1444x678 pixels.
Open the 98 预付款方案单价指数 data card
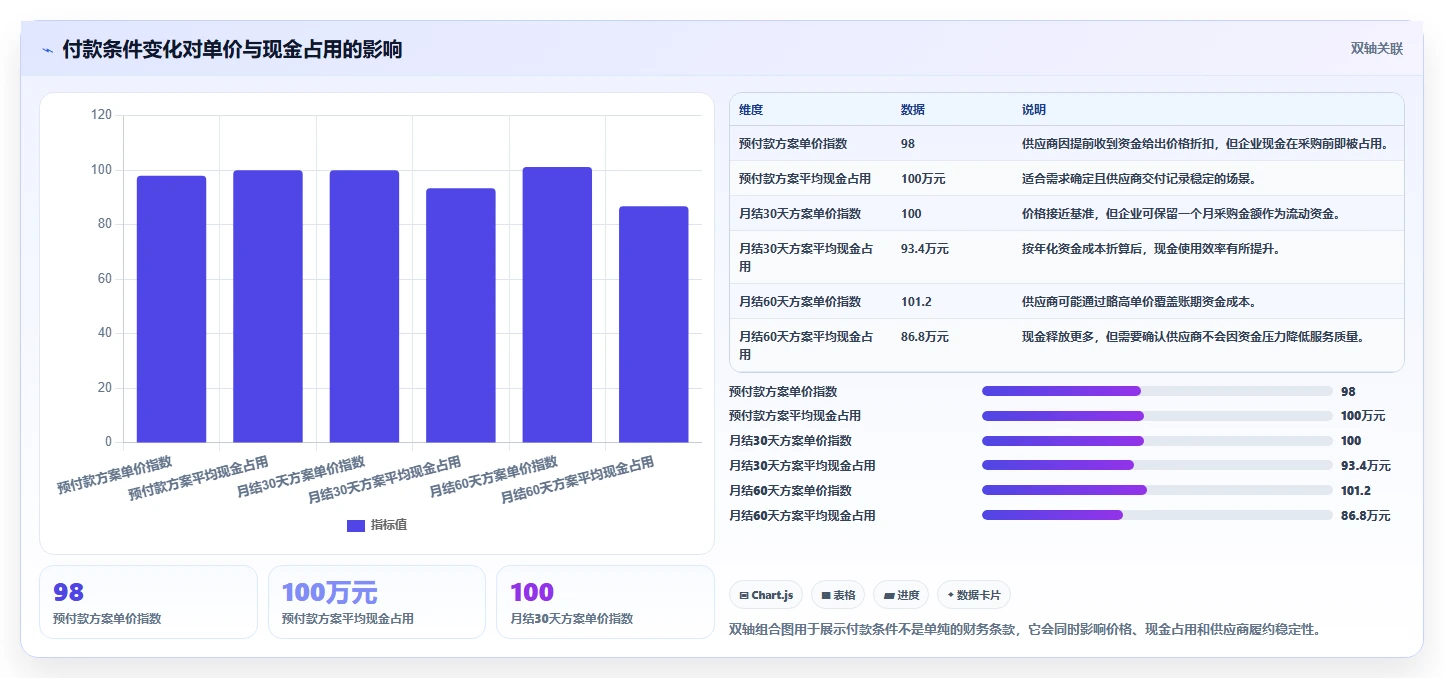148,602
